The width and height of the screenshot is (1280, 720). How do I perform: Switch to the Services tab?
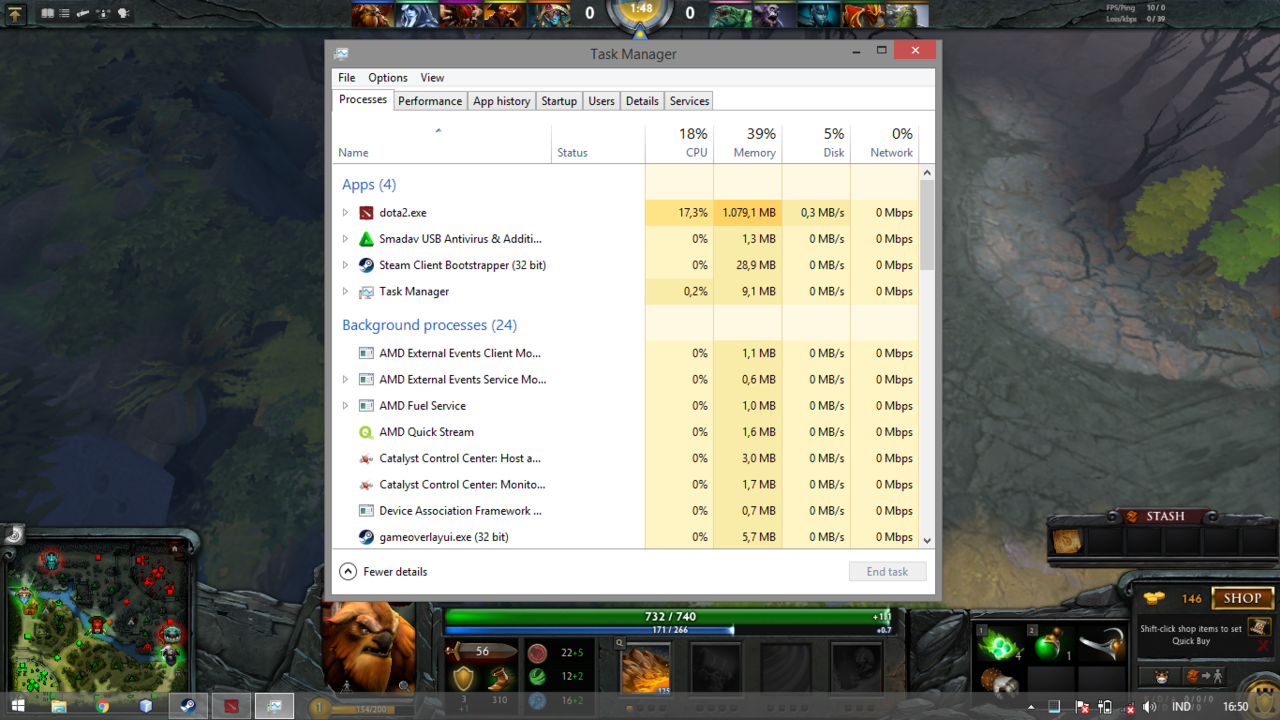click(x=689, y=101)
